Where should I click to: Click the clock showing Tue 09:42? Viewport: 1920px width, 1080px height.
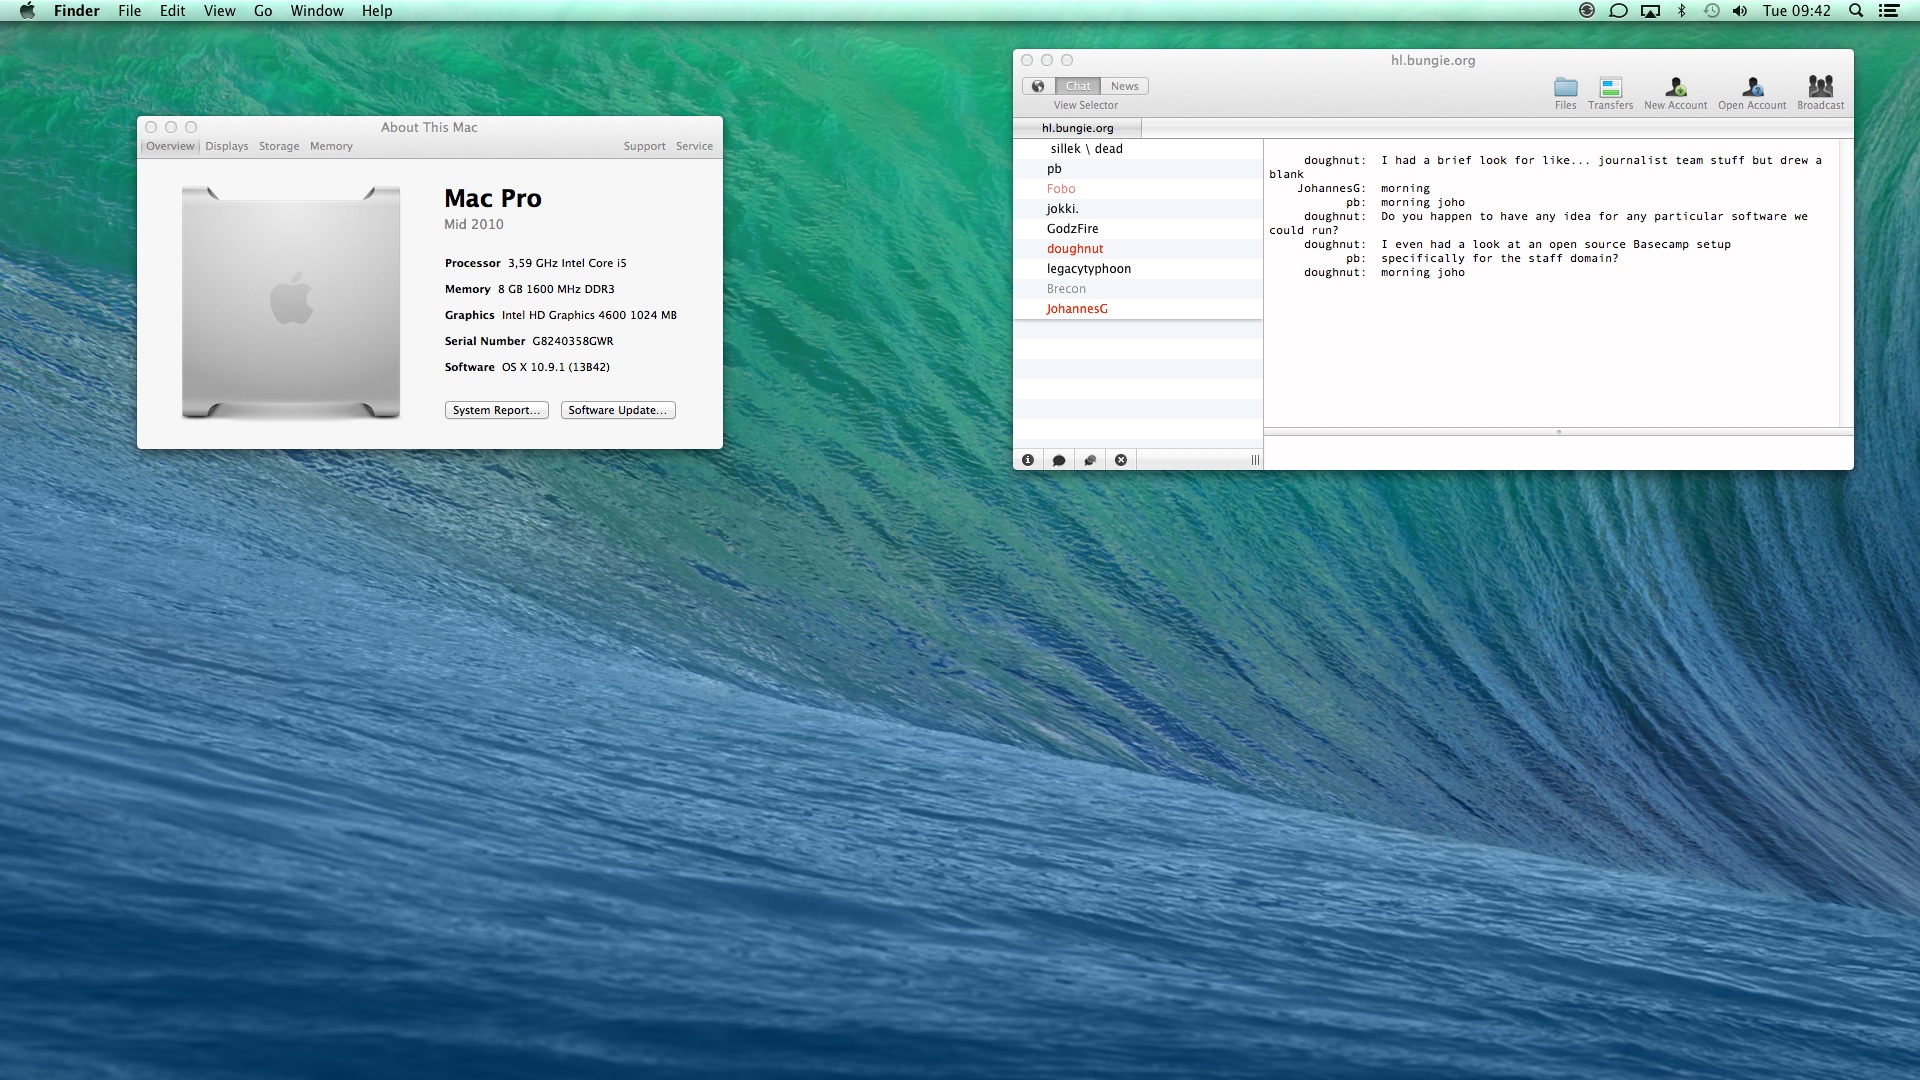[1796, 11]
